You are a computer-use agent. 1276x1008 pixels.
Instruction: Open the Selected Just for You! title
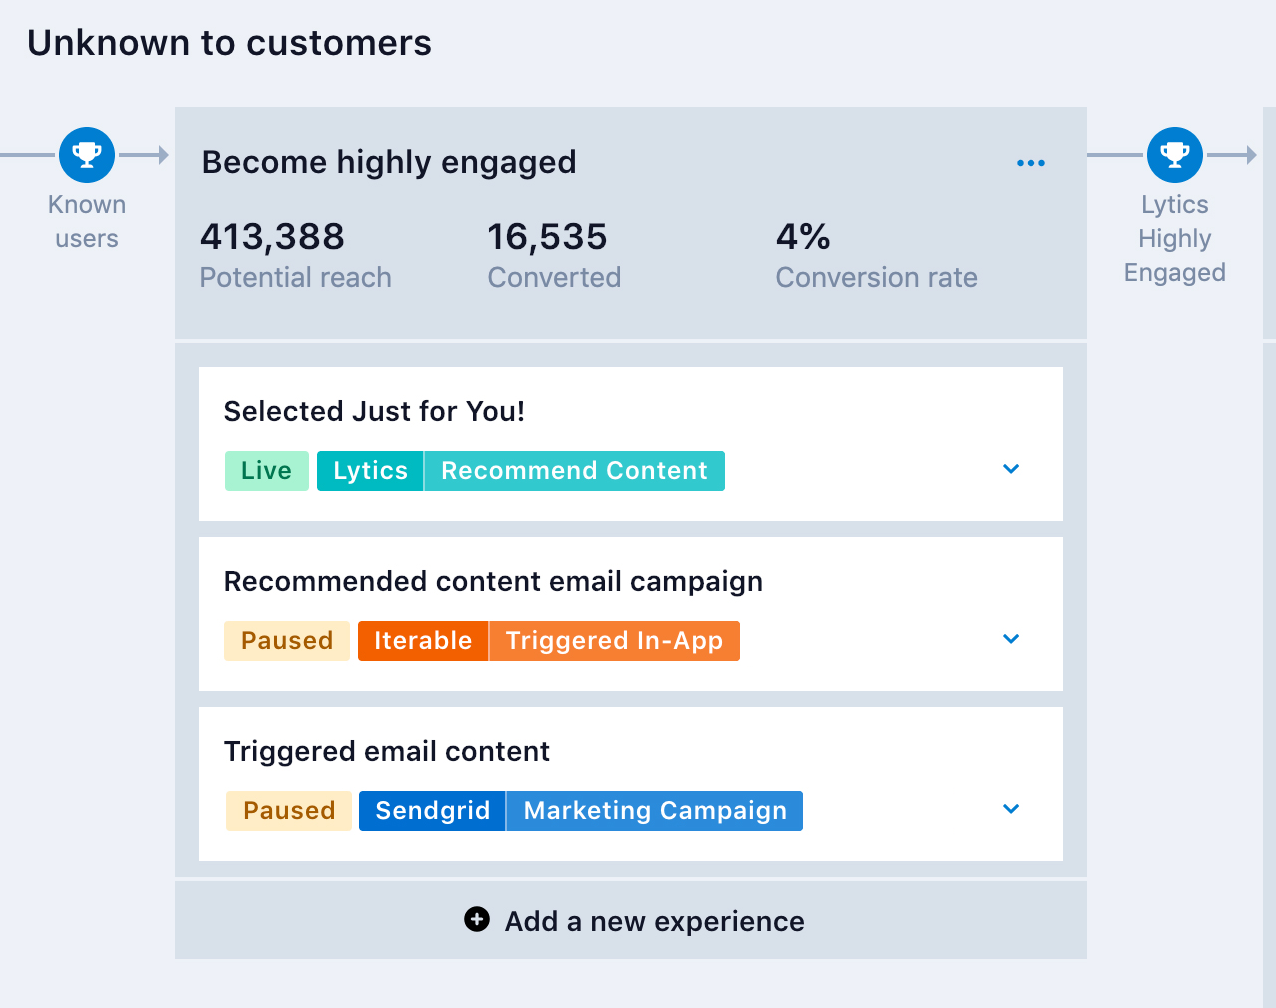pyautogui.click(x=374, y=411)
